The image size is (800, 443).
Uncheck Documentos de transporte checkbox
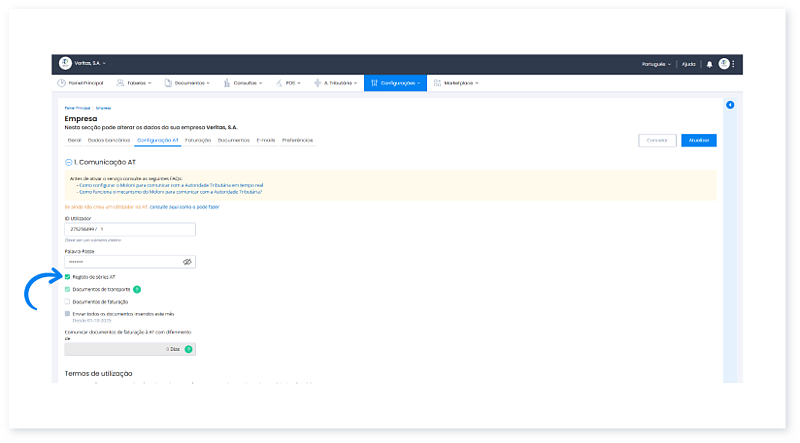[67, 289]
